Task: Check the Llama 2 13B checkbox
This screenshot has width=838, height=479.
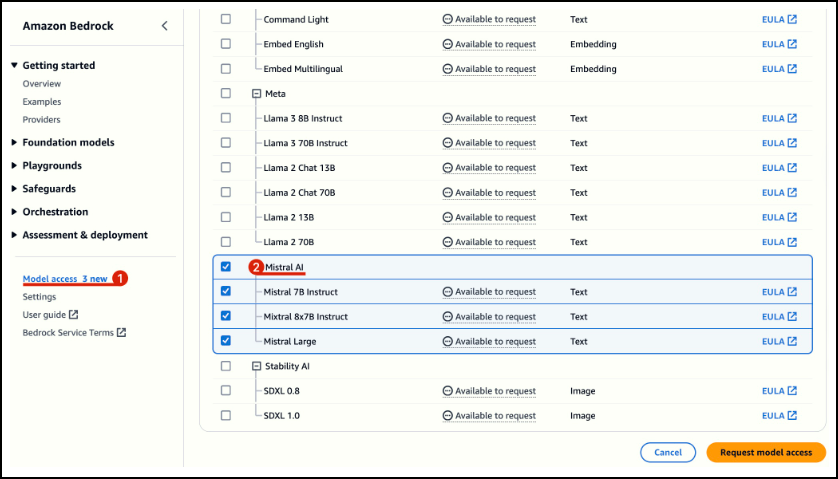Action: [226, 217]
